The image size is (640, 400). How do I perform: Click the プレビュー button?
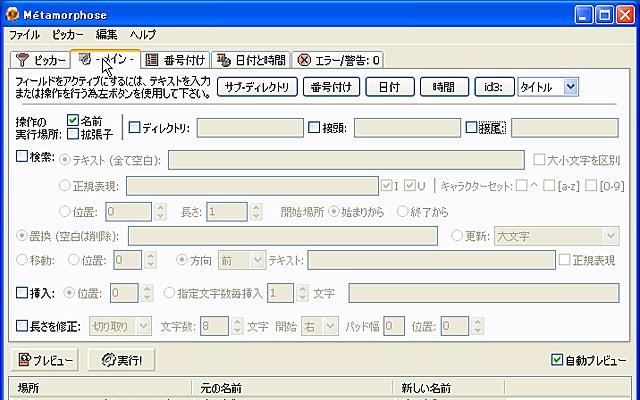(44, 360)
